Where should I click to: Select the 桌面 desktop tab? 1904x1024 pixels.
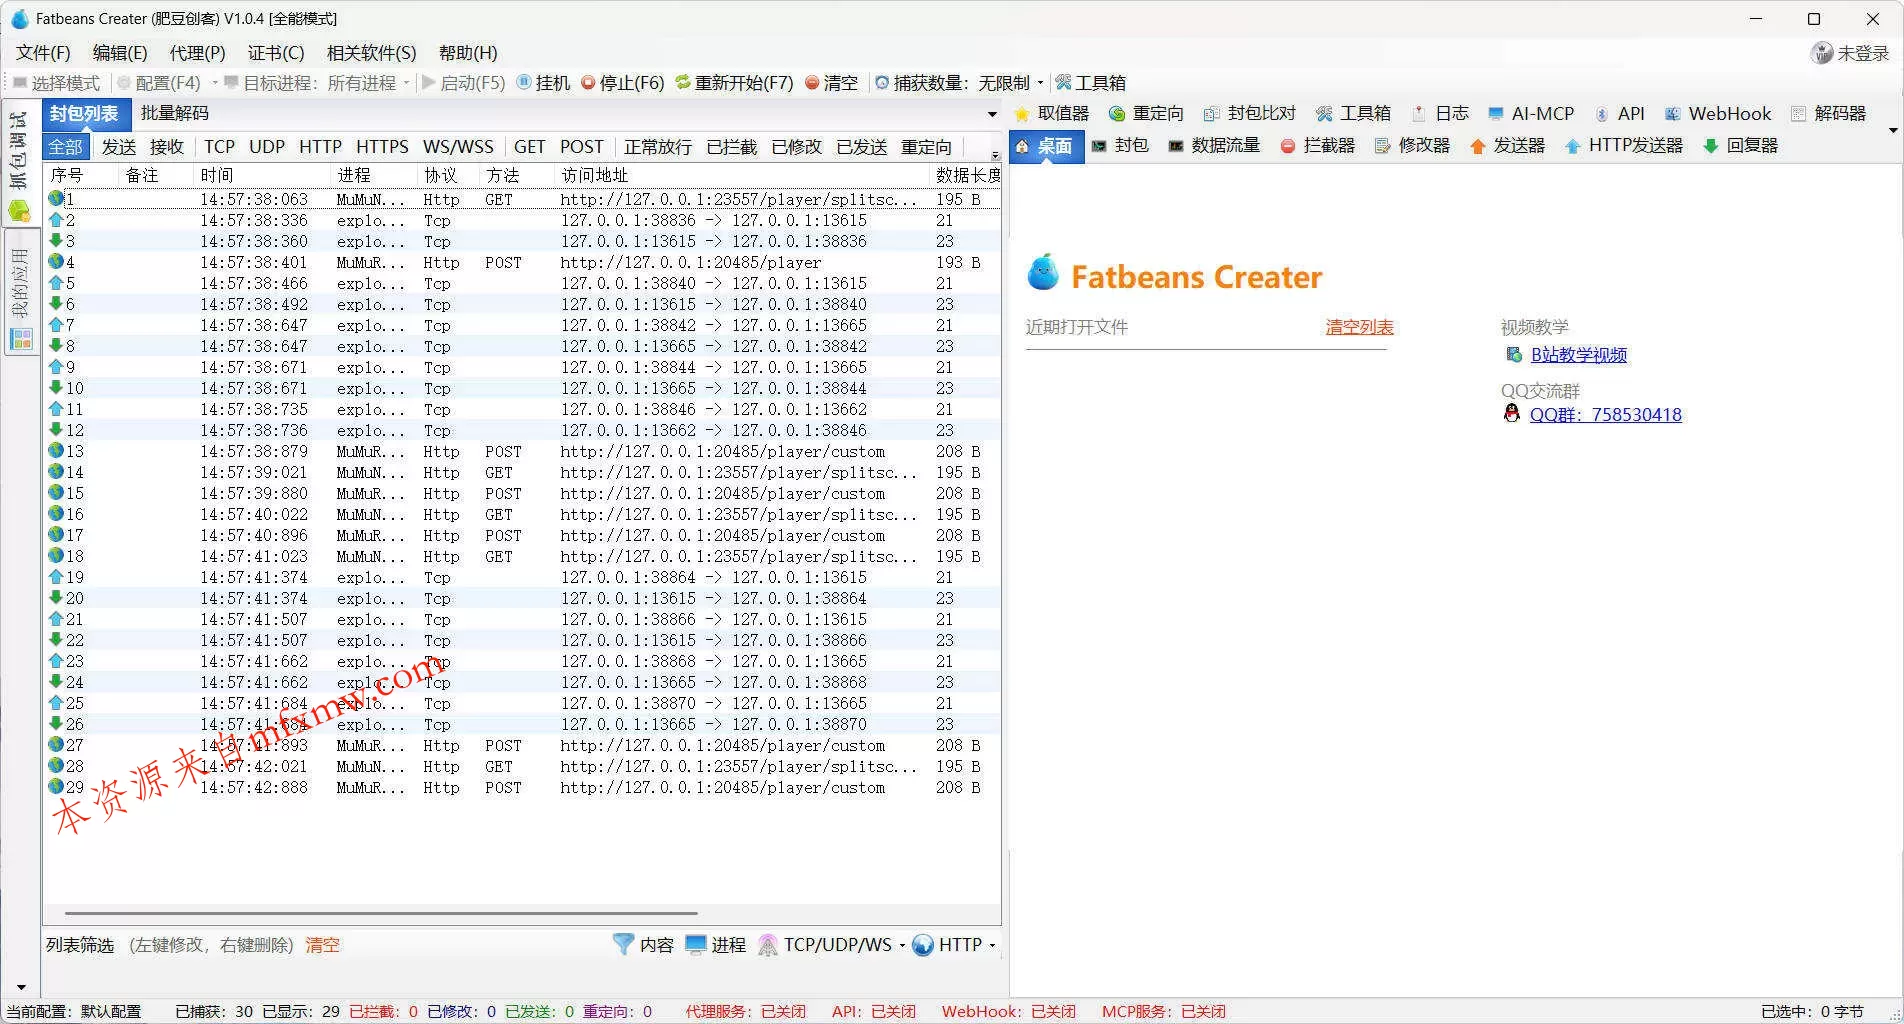click(x=1045, y=146)
